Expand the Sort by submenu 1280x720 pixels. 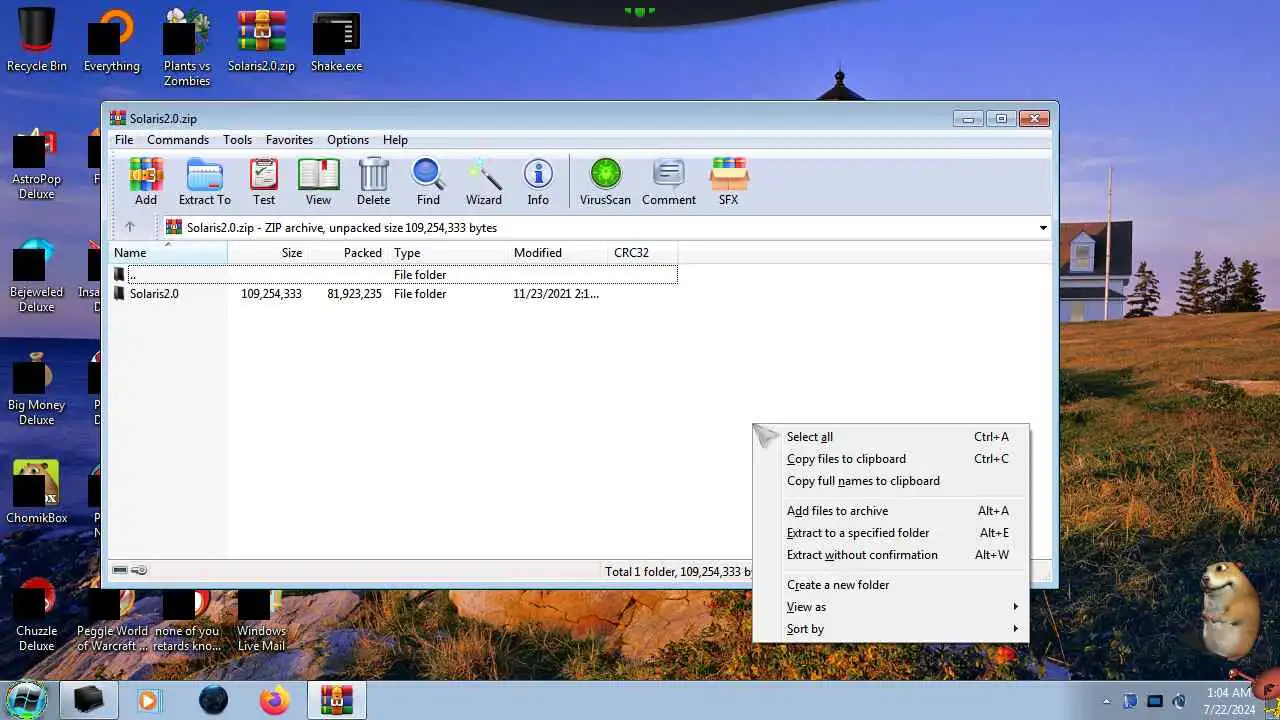pyautogui.click(x=891, y=629)
